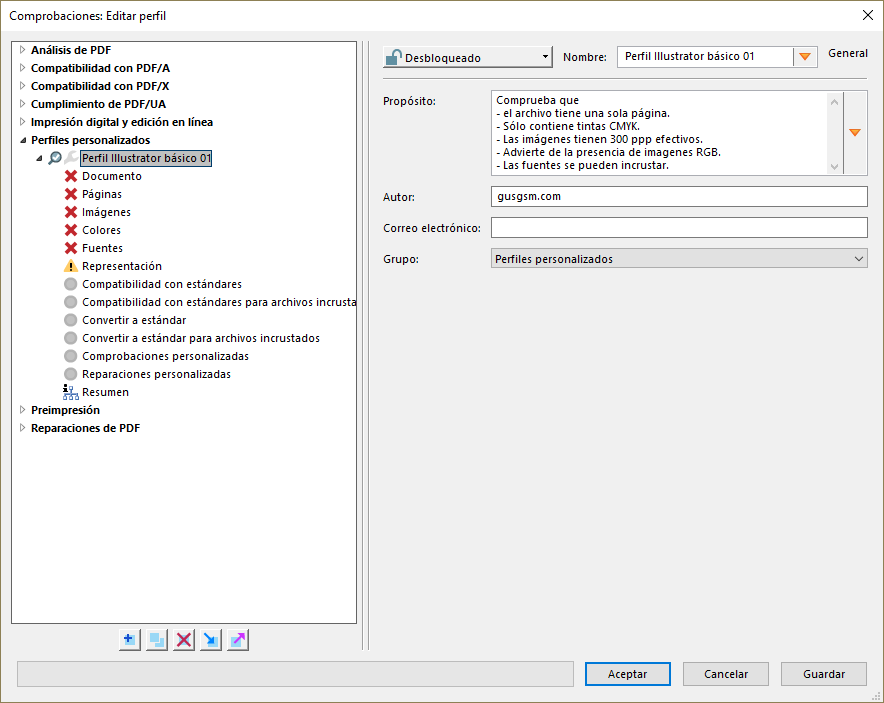Image resolution: width=884 pixels, height=703 pixels.
Task: Click the red X icon next to Documento
Action: [x=70, y=176]
